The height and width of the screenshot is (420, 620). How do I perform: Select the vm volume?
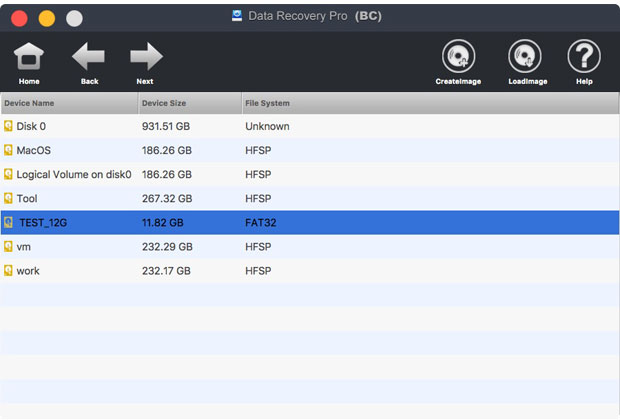23,247
